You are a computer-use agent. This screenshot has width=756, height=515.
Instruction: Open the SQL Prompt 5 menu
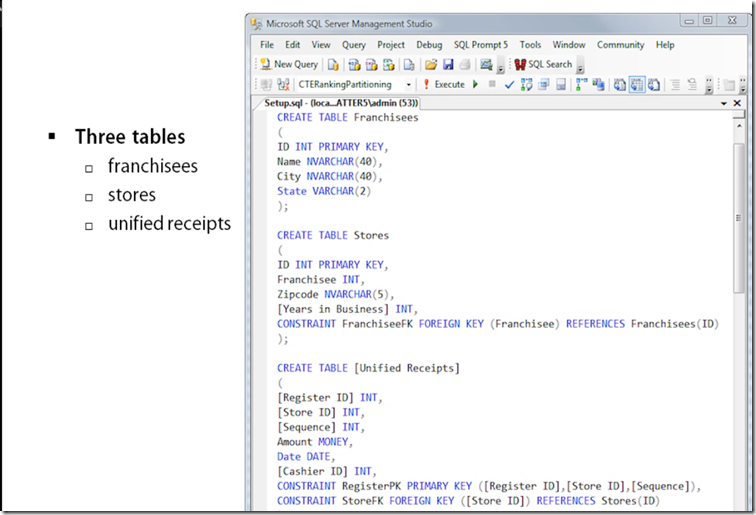pos(480,45)
